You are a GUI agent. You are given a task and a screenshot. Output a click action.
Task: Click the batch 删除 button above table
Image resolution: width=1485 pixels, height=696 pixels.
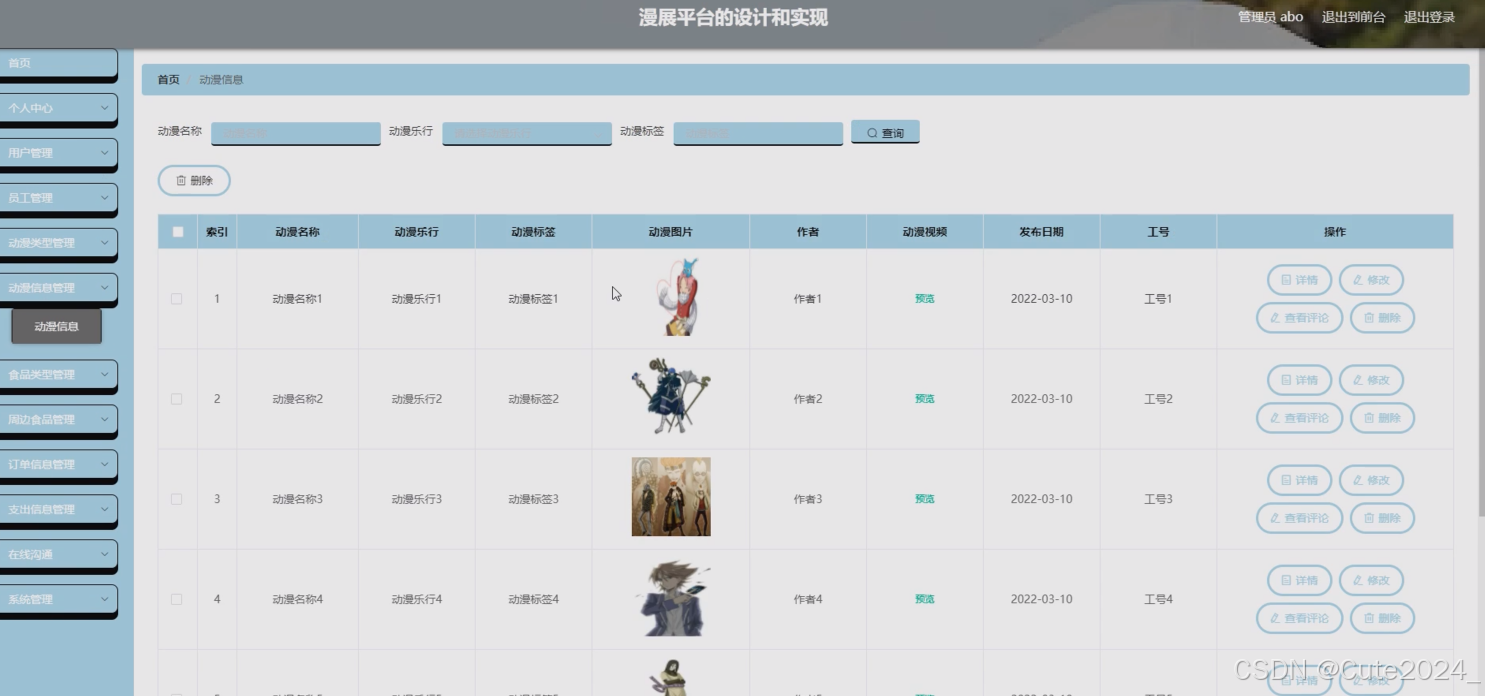pyautogui.click(x=194, y=181)
